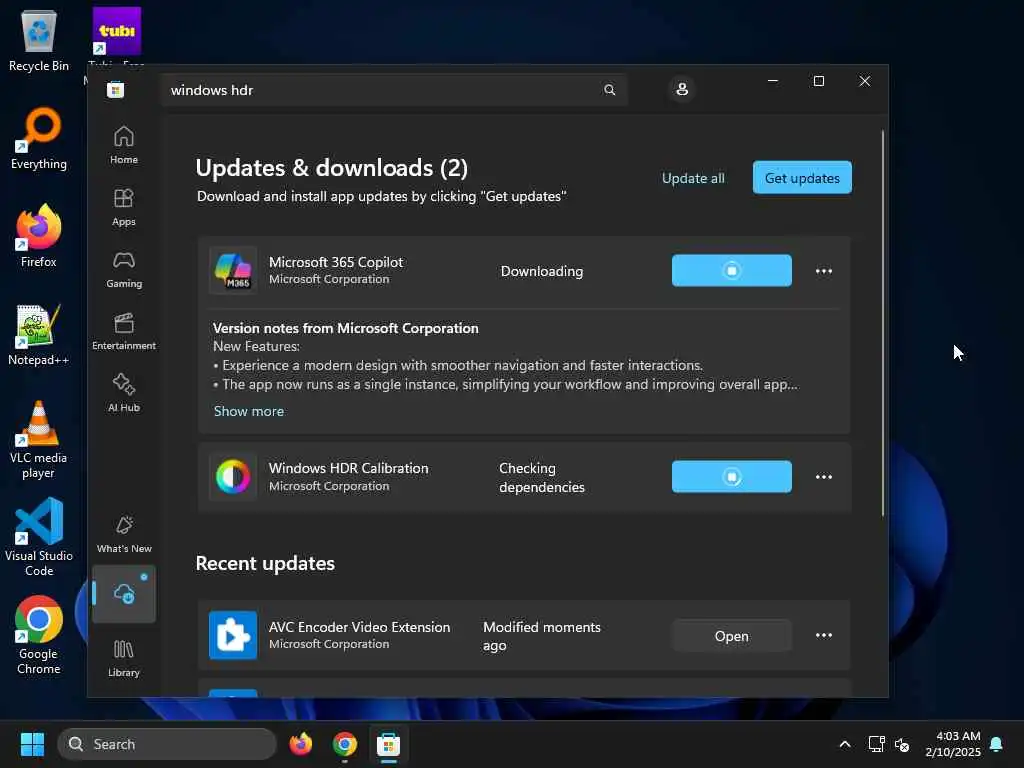
Task: Open the Windows Start menu
Action: point(32,744)
